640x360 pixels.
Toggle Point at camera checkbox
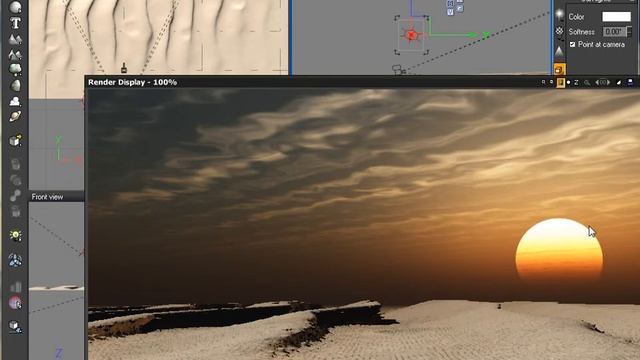(572, 44)
